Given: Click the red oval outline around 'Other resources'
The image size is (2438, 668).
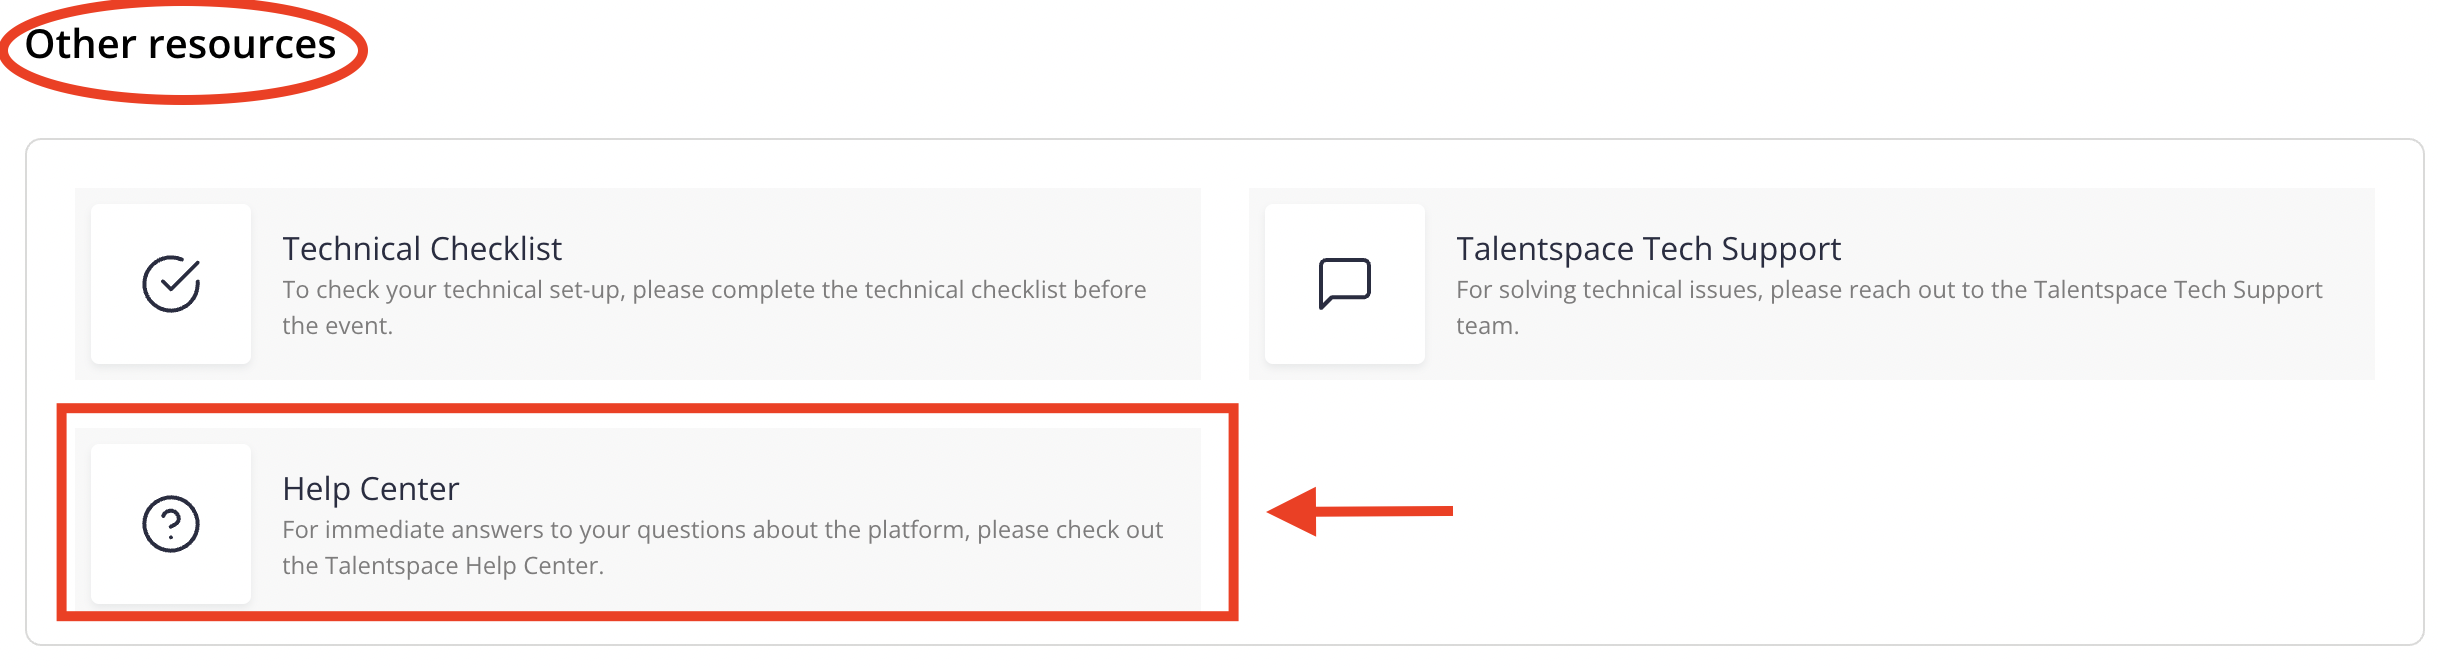Looking at the screenshot, I should (x=183, y=96).
